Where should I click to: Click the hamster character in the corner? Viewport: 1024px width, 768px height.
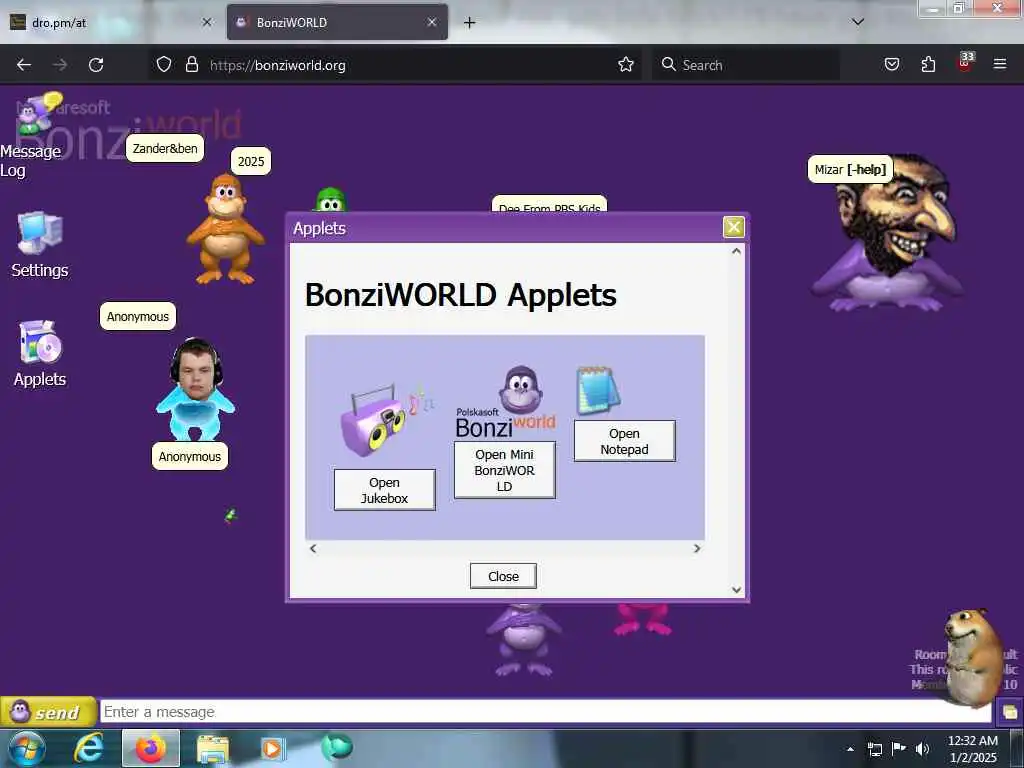pos(973,658)
